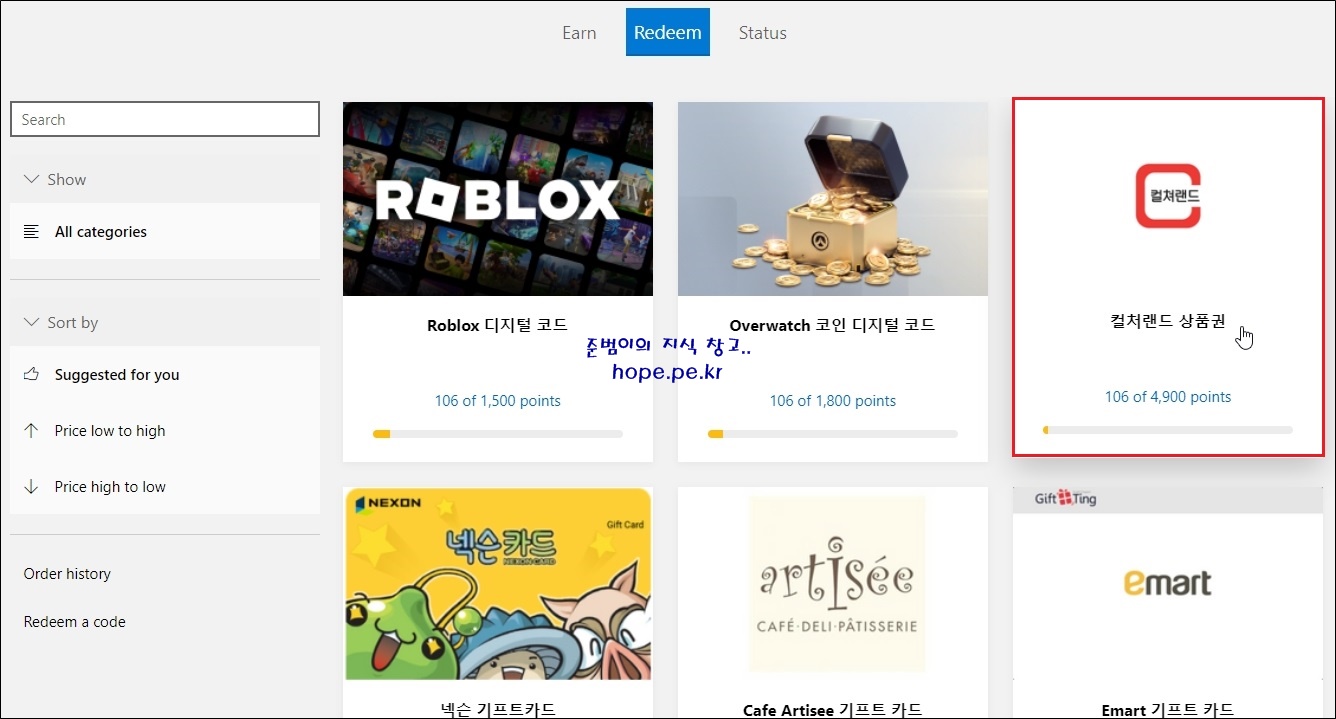1336x719 pixels.
Task: Open the Roblox banner thumbnail
Action: point(498,199)
